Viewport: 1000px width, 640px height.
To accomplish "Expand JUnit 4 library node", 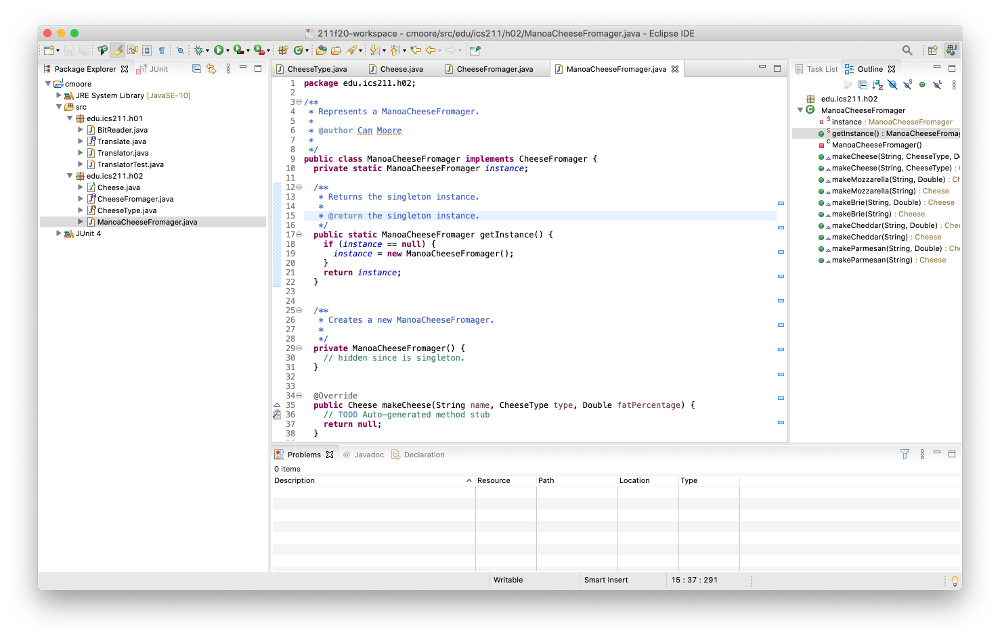I will pos(59,233).
